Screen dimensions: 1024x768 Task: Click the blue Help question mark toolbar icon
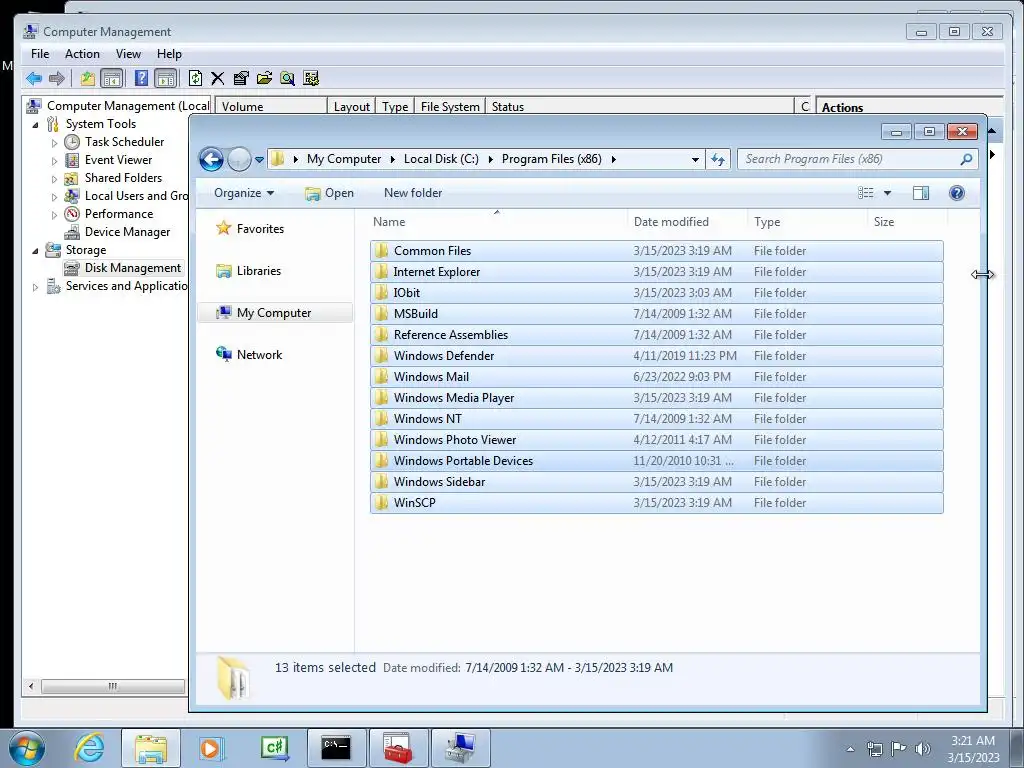click(x=141, y=79)
